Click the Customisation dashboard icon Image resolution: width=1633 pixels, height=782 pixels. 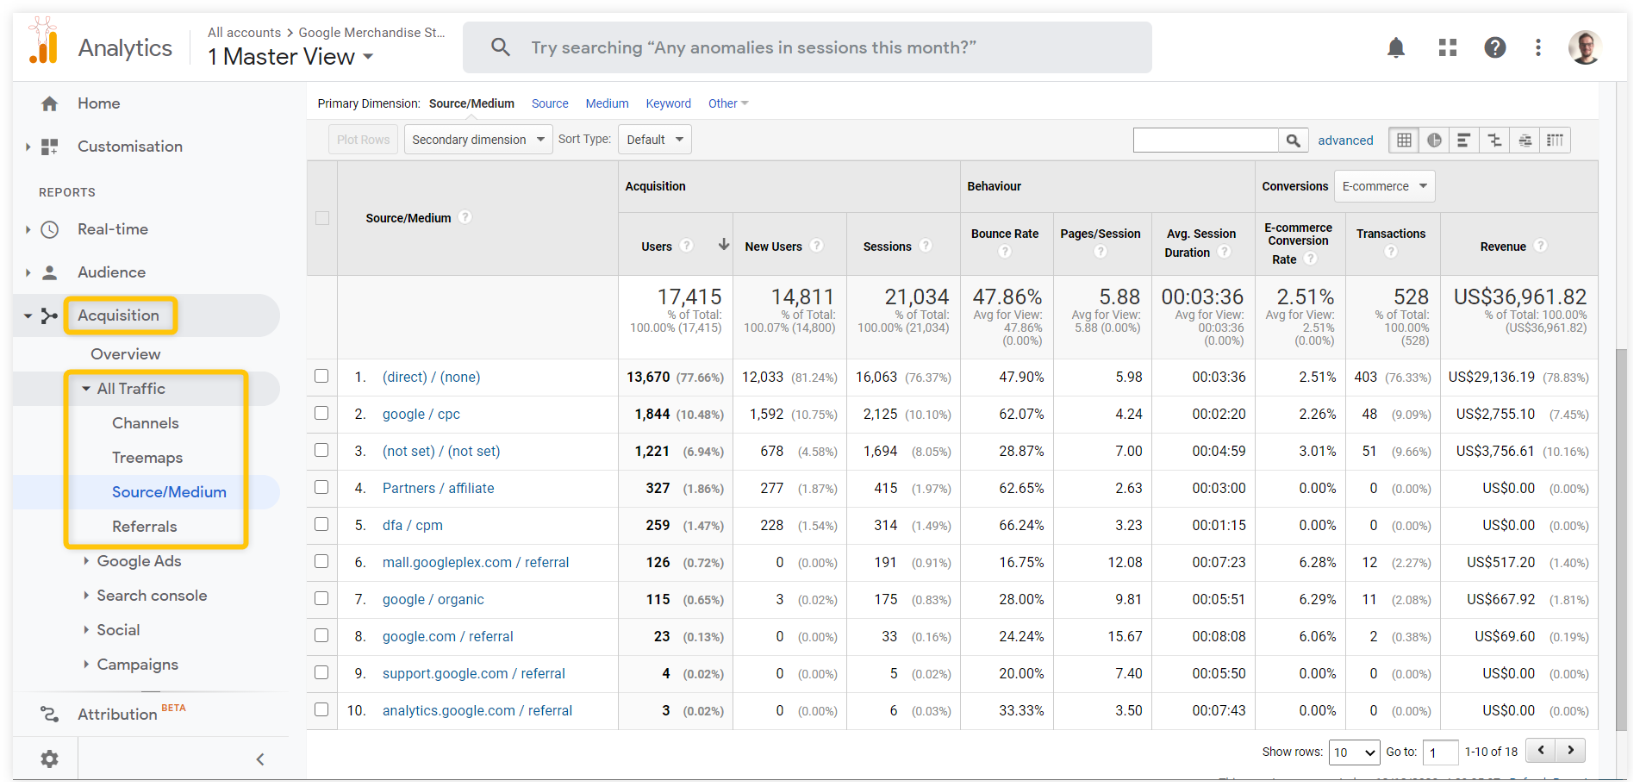pyautogui.click(x=49, y=146)
